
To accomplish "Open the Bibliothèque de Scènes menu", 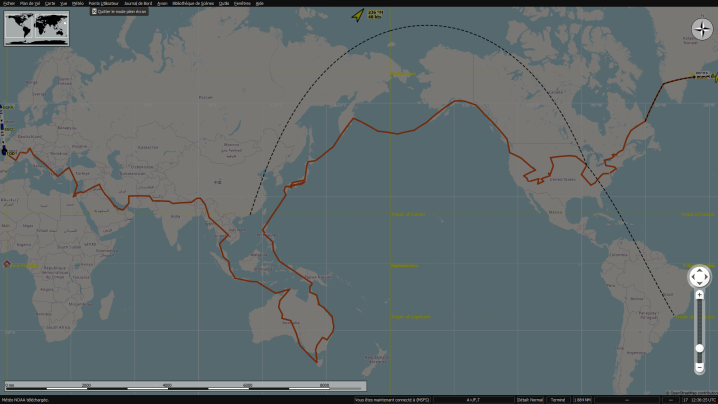I will pyautogui.click(x=193, y=3).
